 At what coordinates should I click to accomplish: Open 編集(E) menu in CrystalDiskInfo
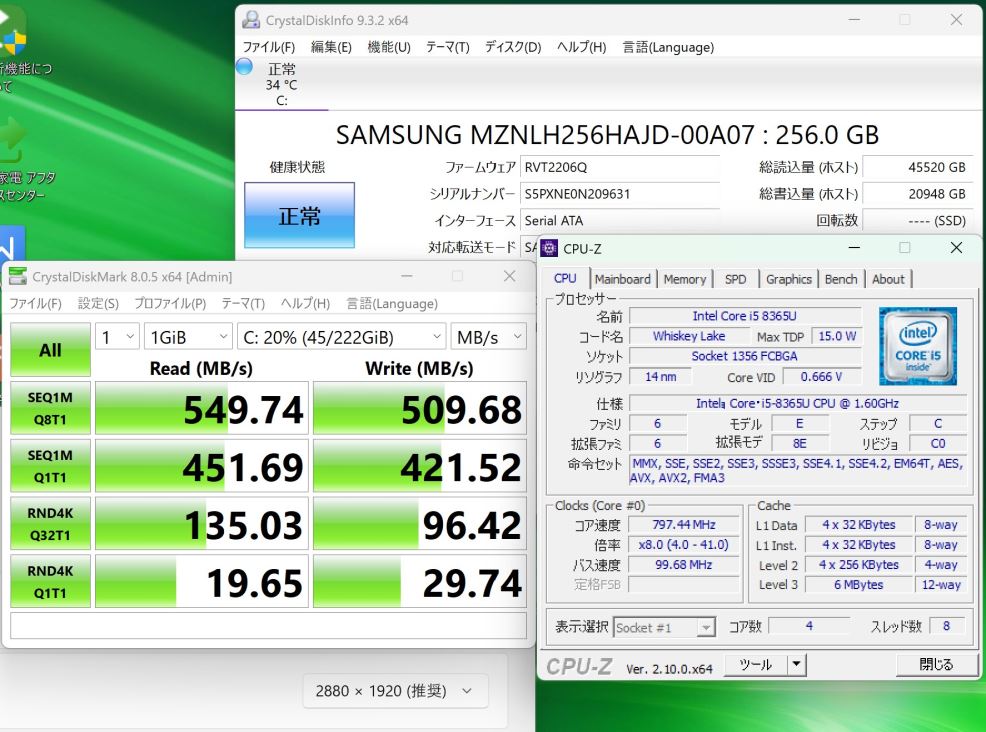click(x=331, y=47)
